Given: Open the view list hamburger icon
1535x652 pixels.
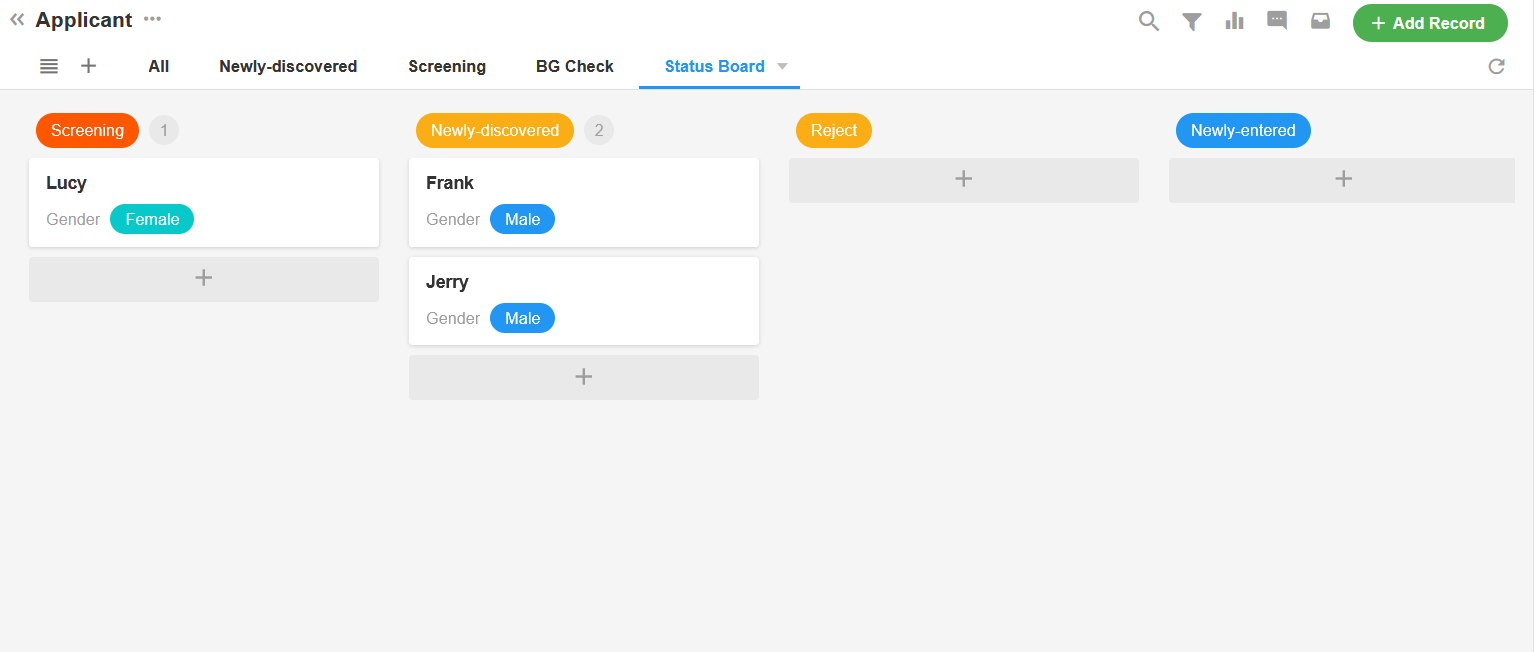Looking at the screenshot, I should [49, 66].
